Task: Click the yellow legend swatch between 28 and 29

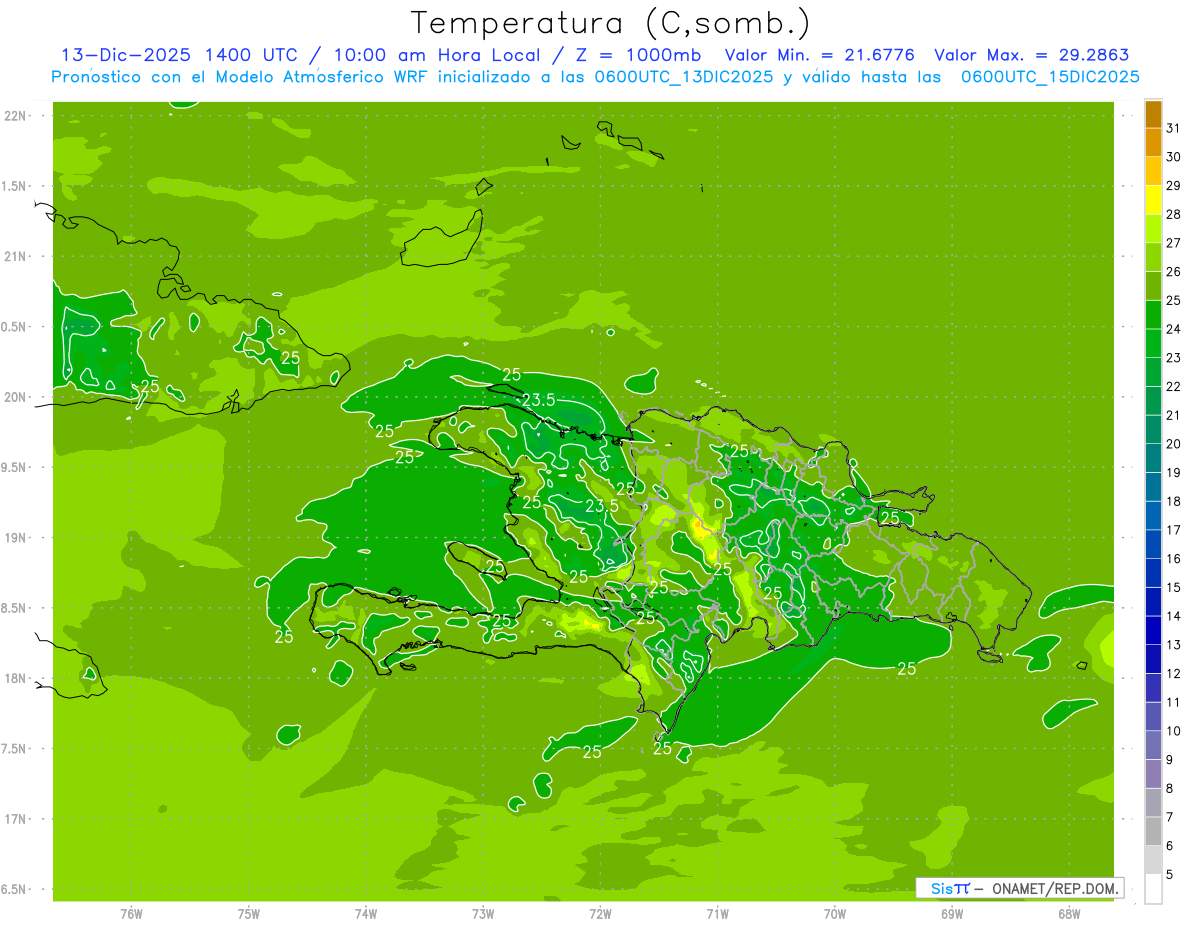Action: [x=1153, y=200]
